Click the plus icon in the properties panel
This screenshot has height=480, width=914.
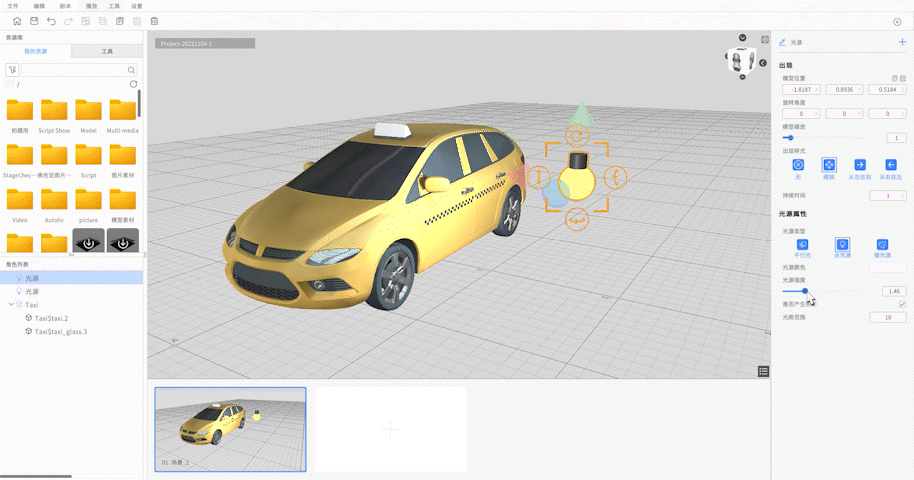coord(902,42)
